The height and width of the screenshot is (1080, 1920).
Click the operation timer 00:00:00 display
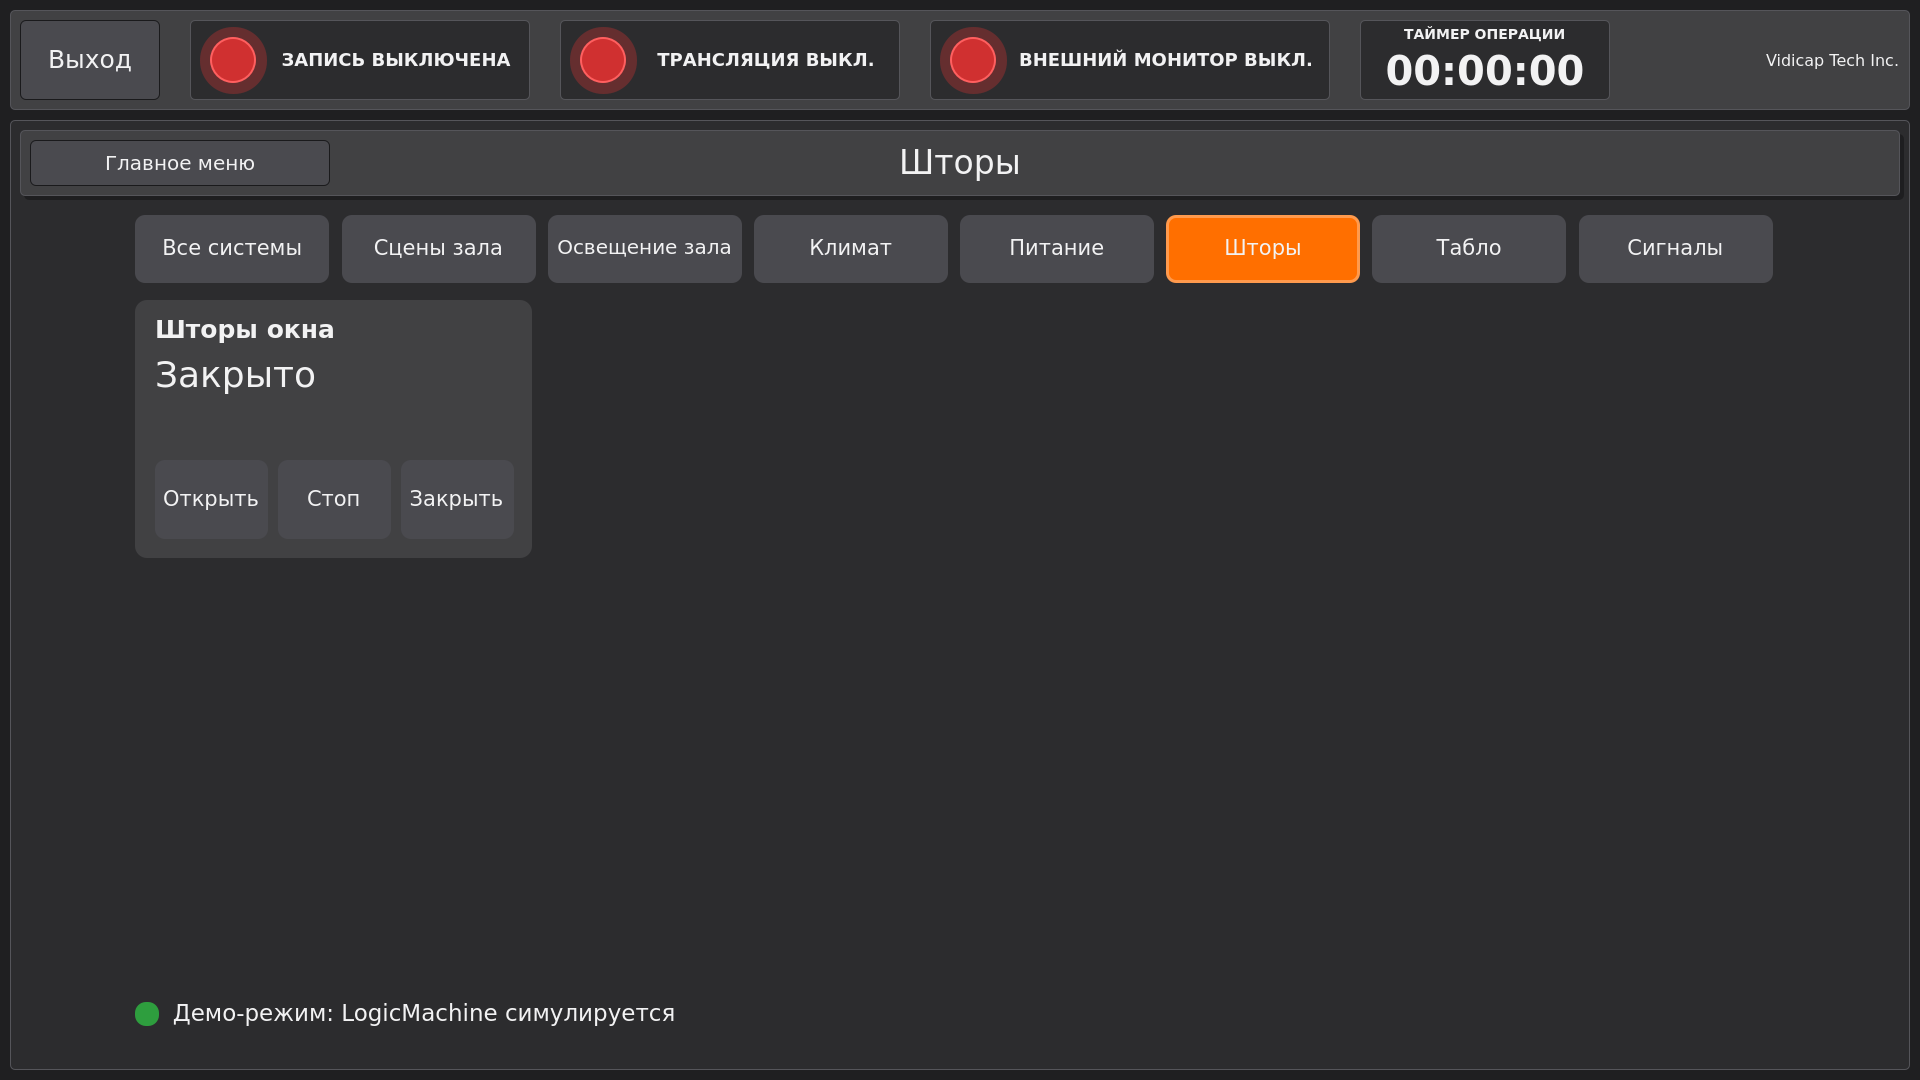pos(1485,71)
